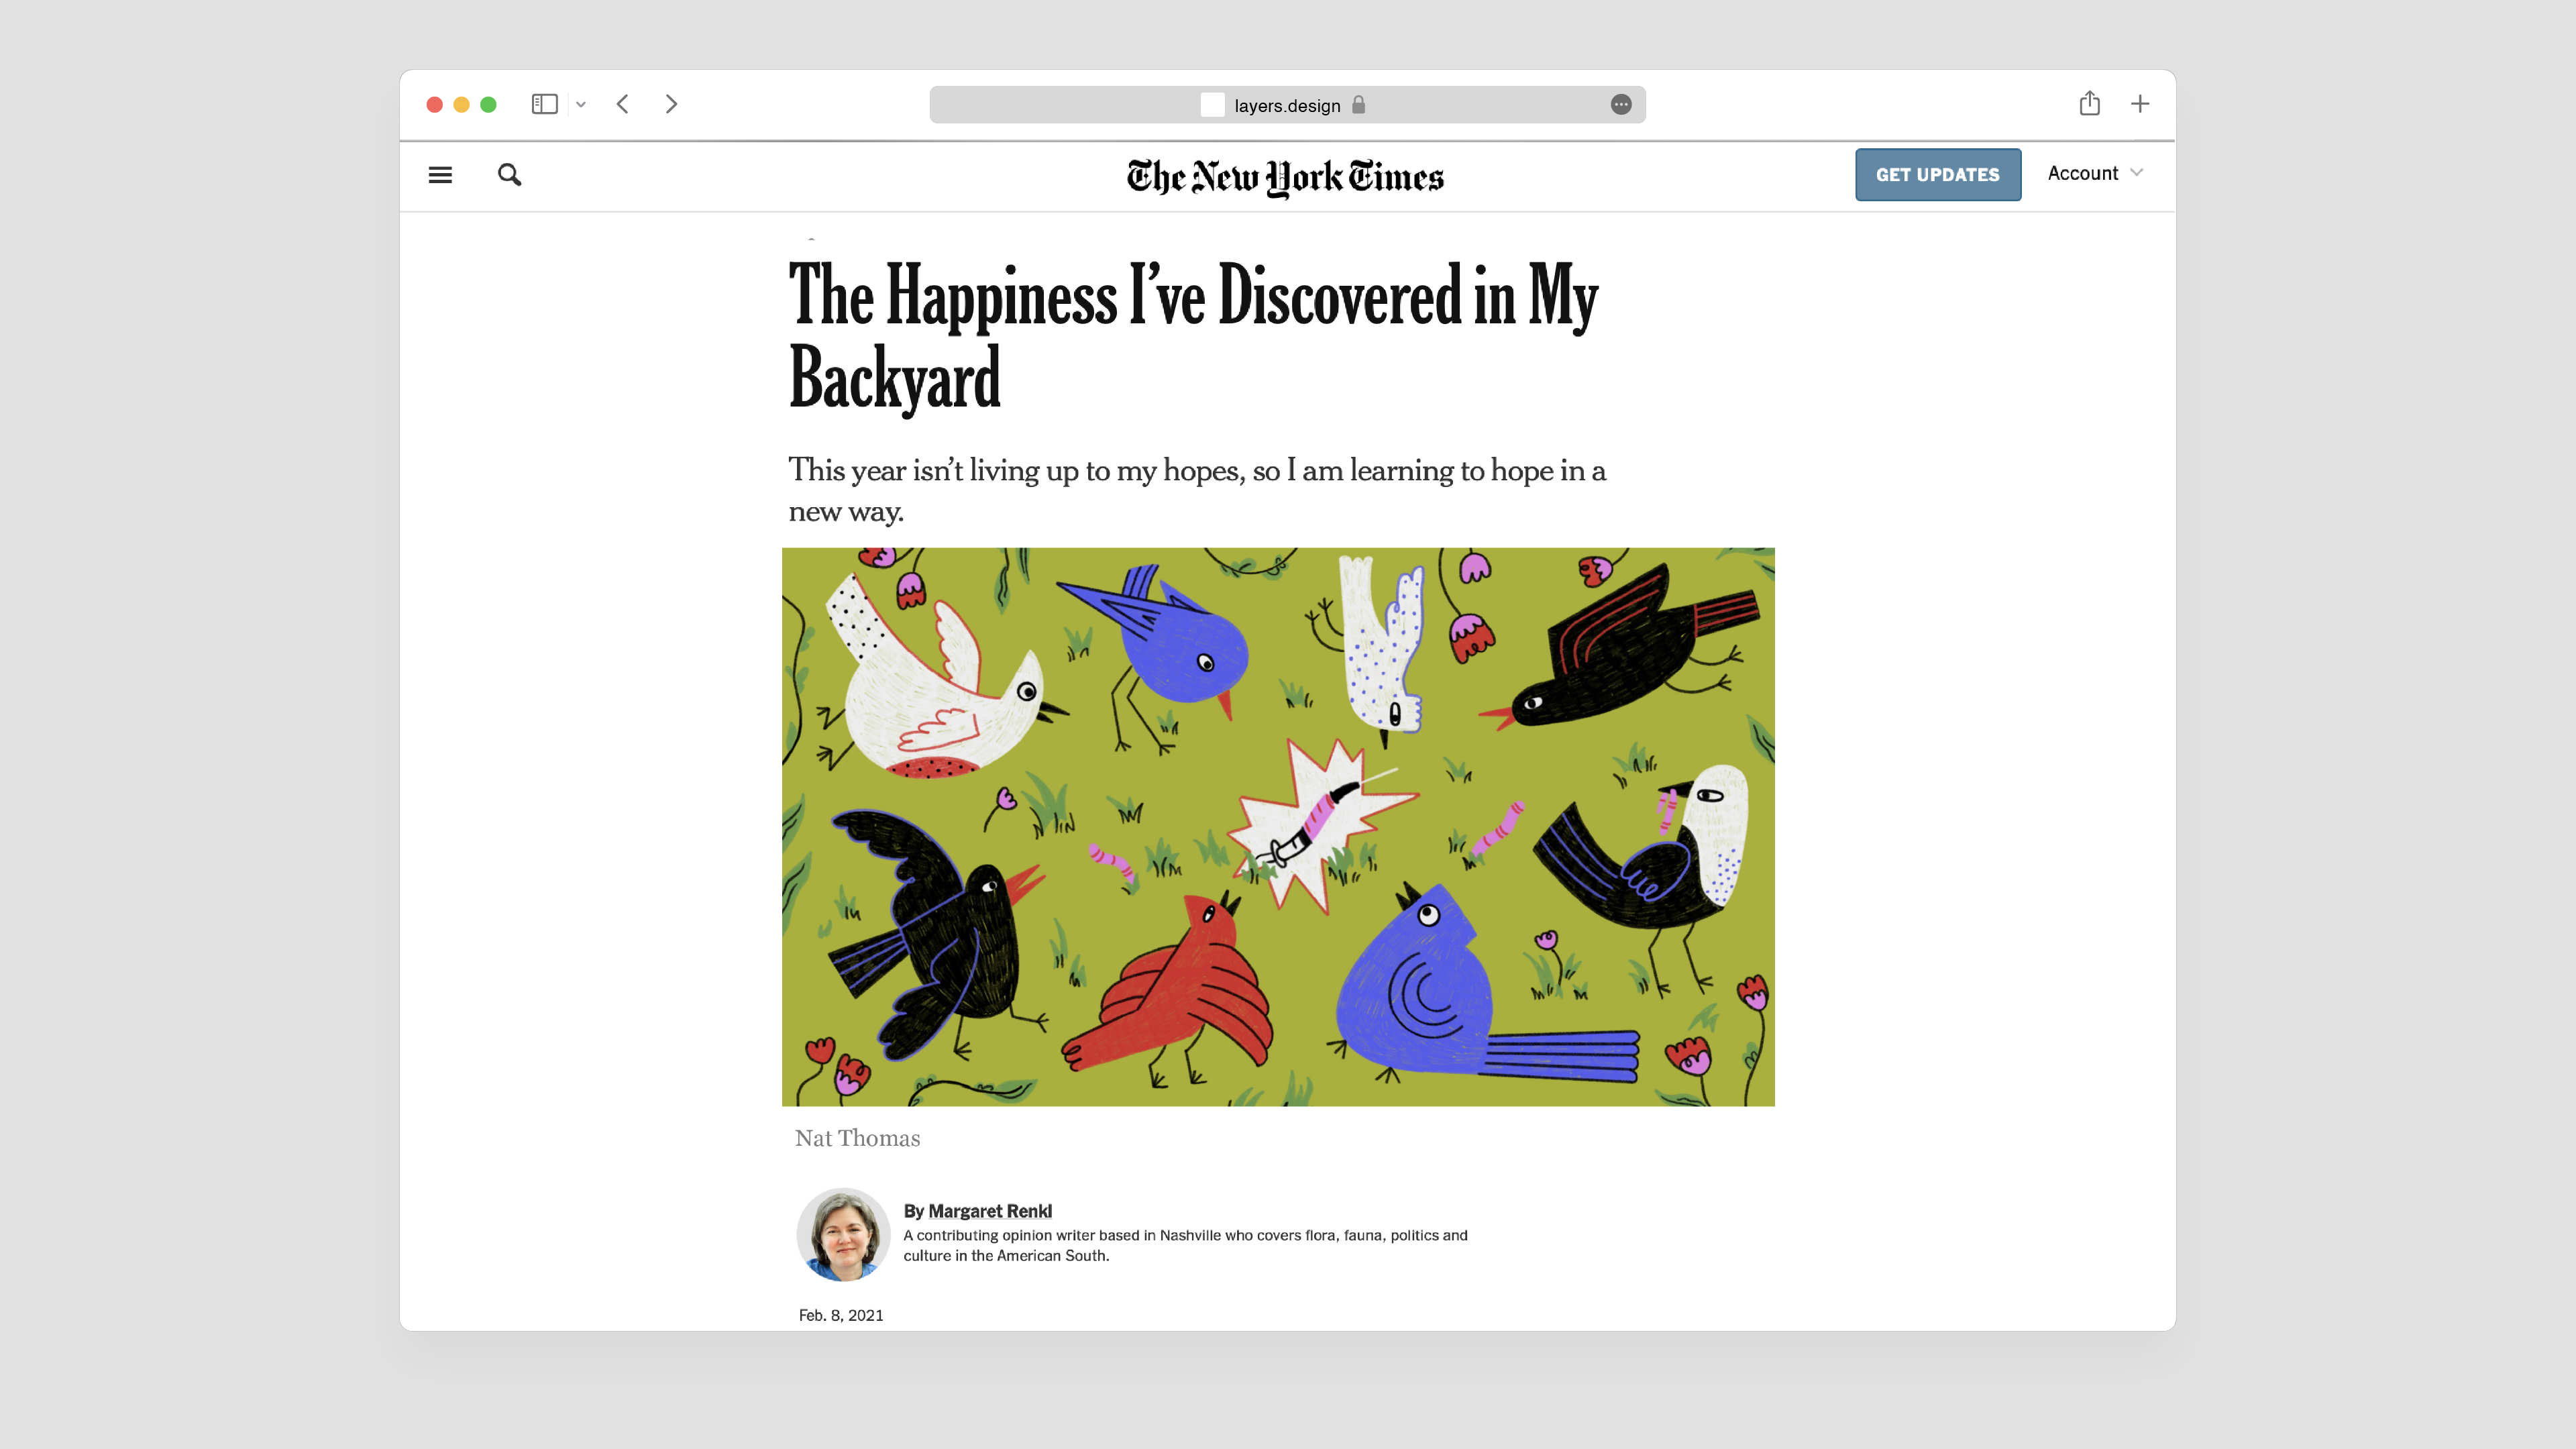The image size is (2576, 1449).
Task: Click the birds illustration image
Action: pos(1278,826)
